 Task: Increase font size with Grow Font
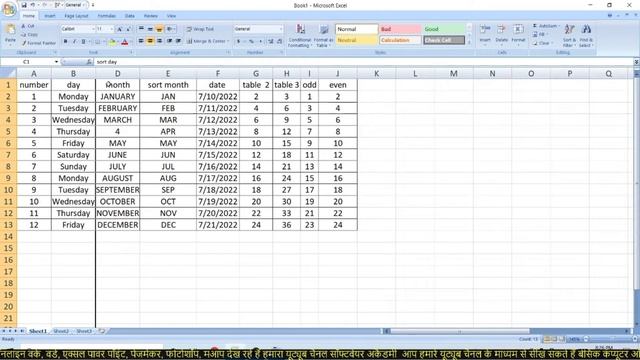(120, 29)
